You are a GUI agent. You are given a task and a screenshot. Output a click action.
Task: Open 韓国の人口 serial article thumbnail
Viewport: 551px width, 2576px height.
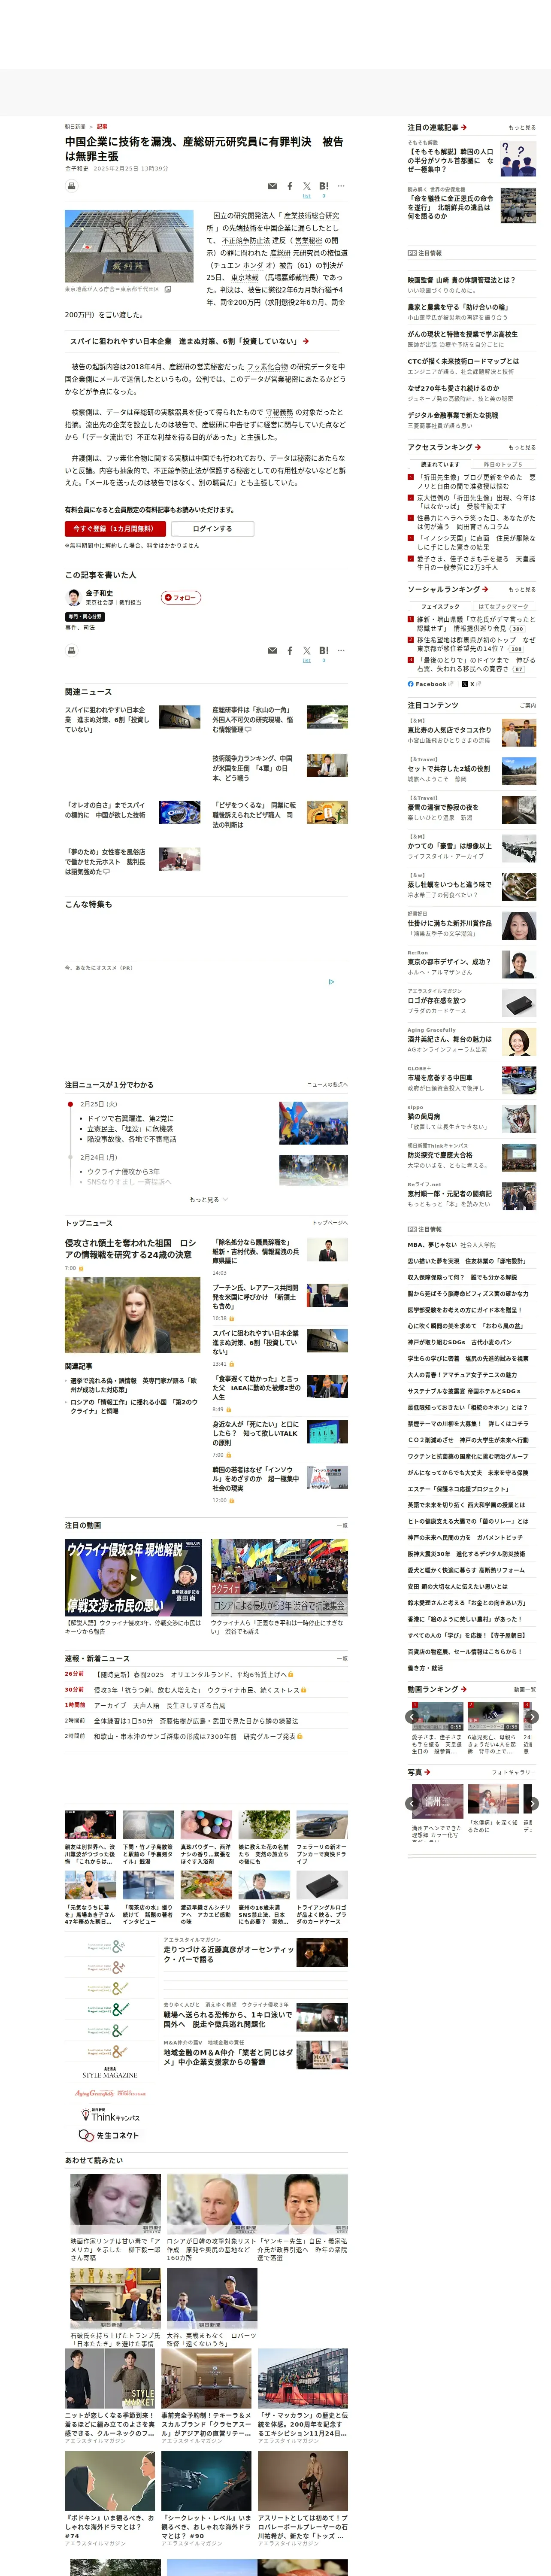[x=518, y=159]
